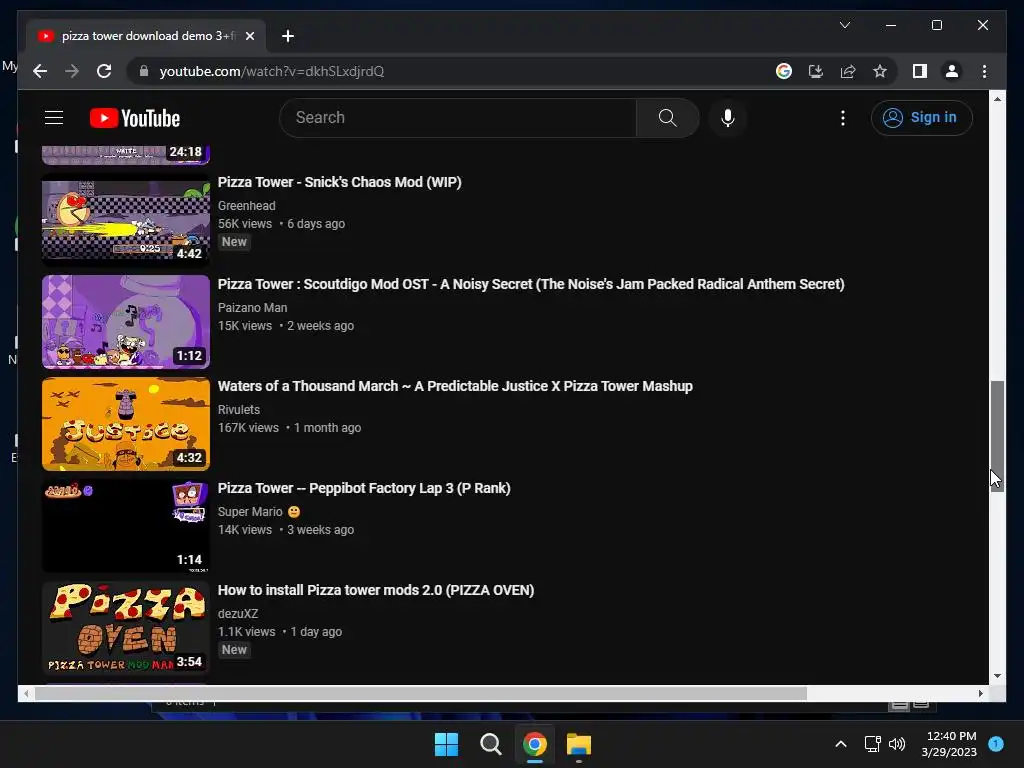Screen dimensions: 1024x768
Task: Open Windows taskbar search
Action: (x=490, y=744)
